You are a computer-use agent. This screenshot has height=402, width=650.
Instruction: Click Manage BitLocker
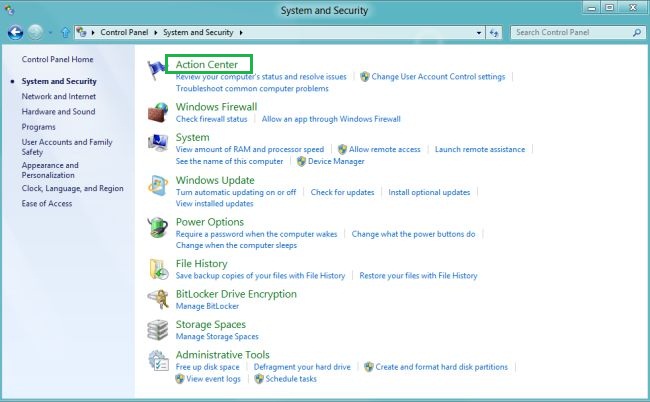207,306
